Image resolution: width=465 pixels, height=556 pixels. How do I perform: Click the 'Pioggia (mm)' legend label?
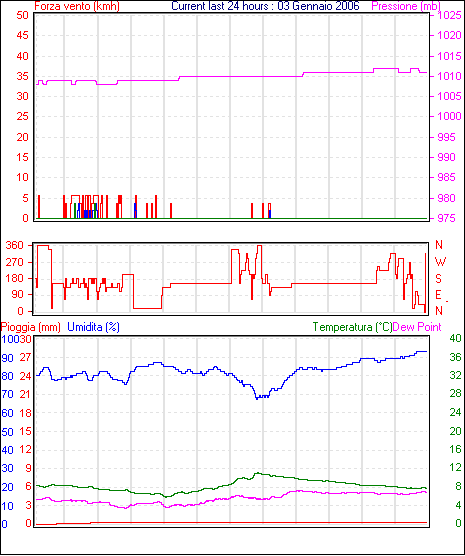[31, 327]
